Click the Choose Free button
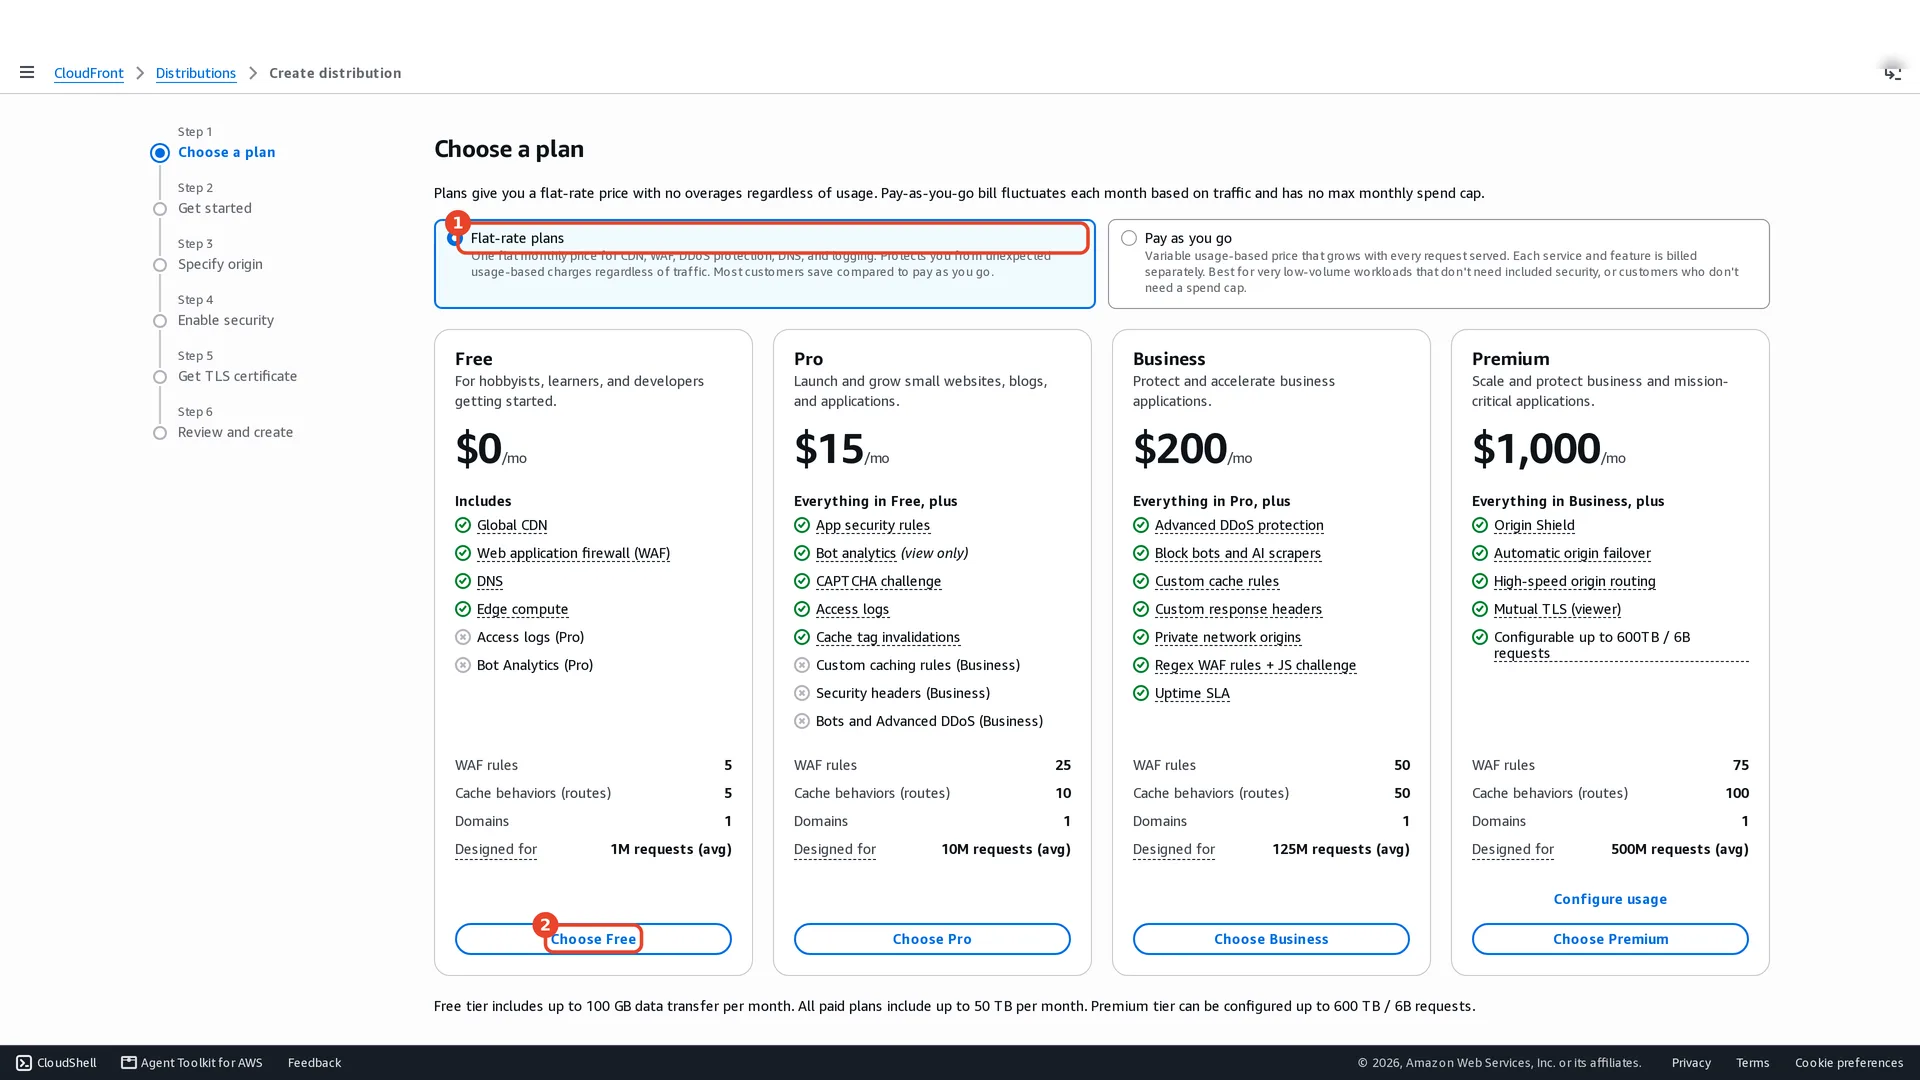The width and height of the screenshot is (1920, 1080). [593, 939]
